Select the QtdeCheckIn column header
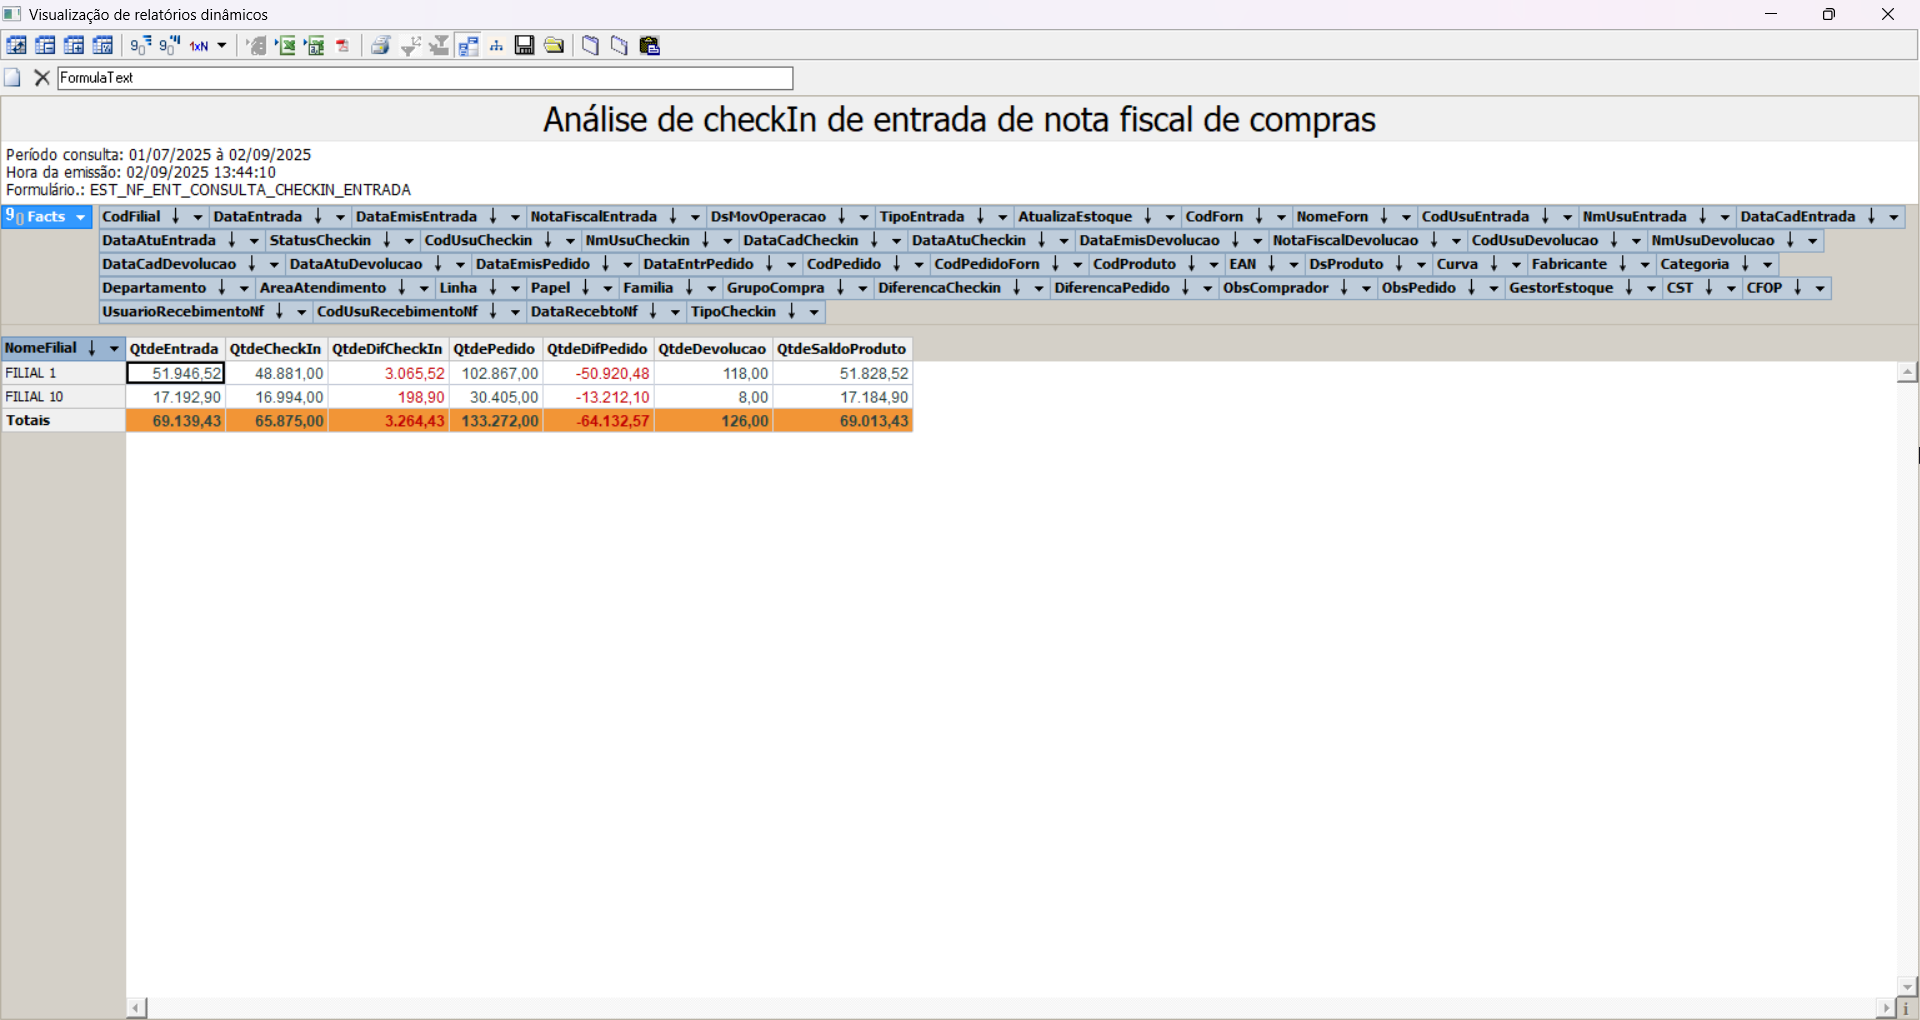 [x=276, y=349]
